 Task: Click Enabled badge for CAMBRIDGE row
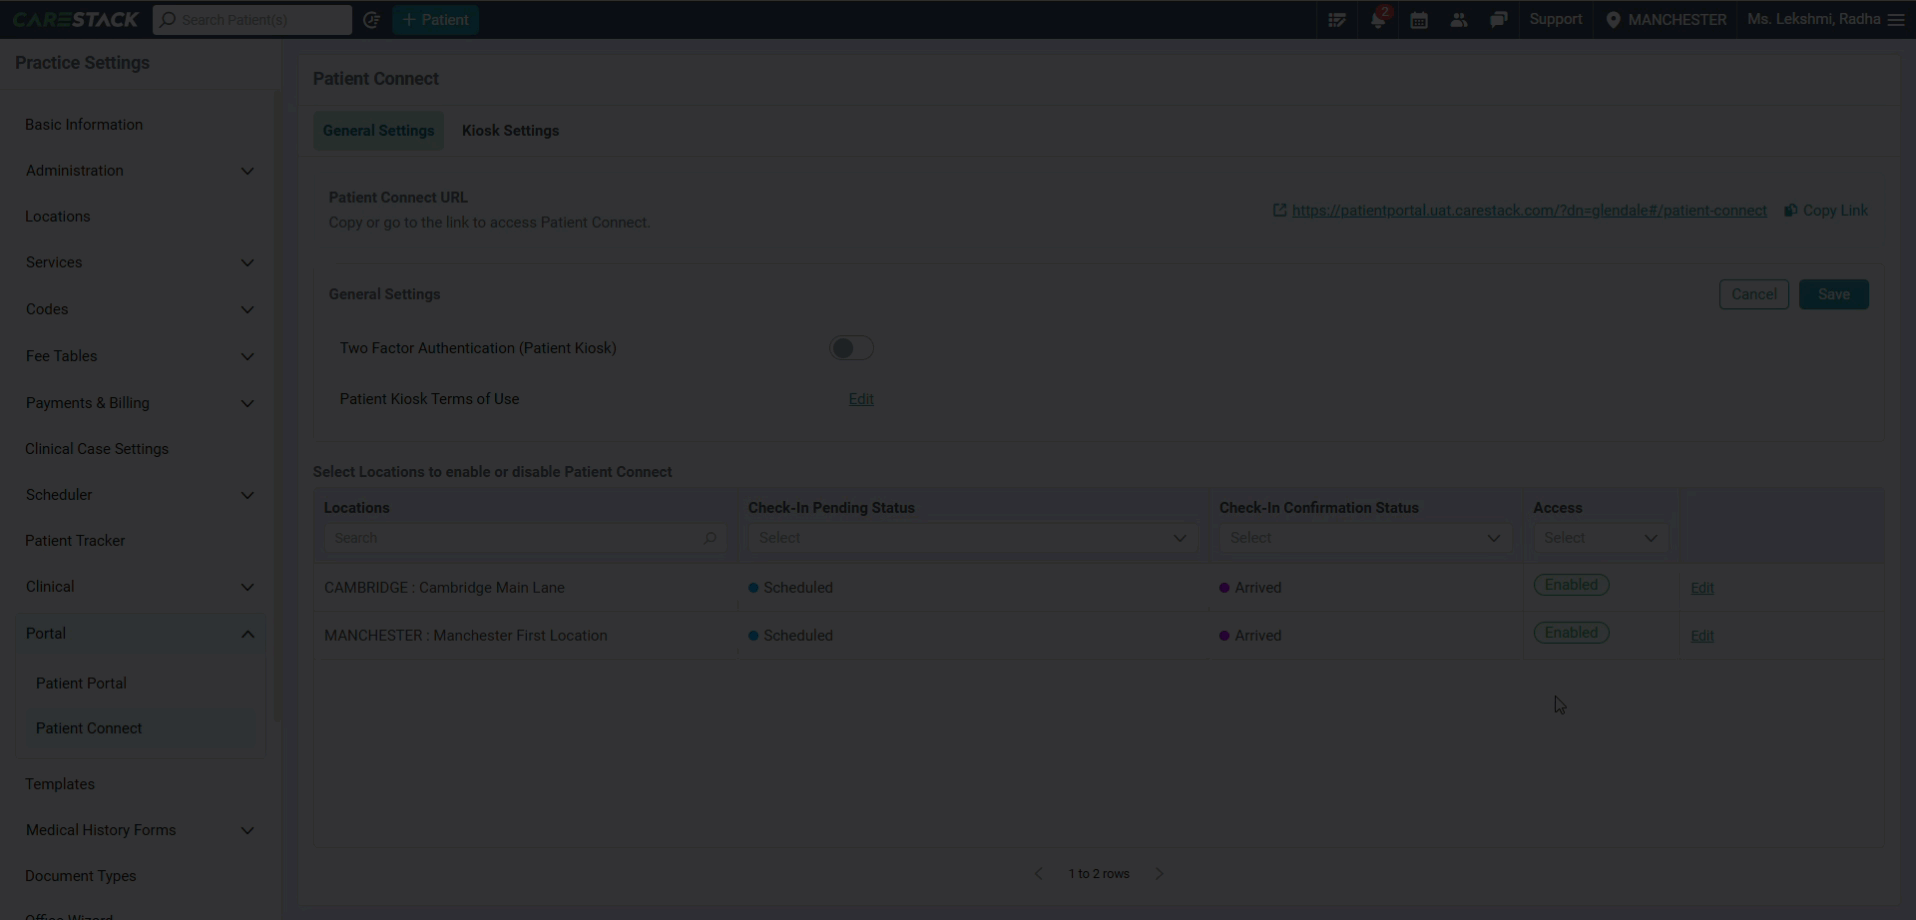pos(1571,585)
